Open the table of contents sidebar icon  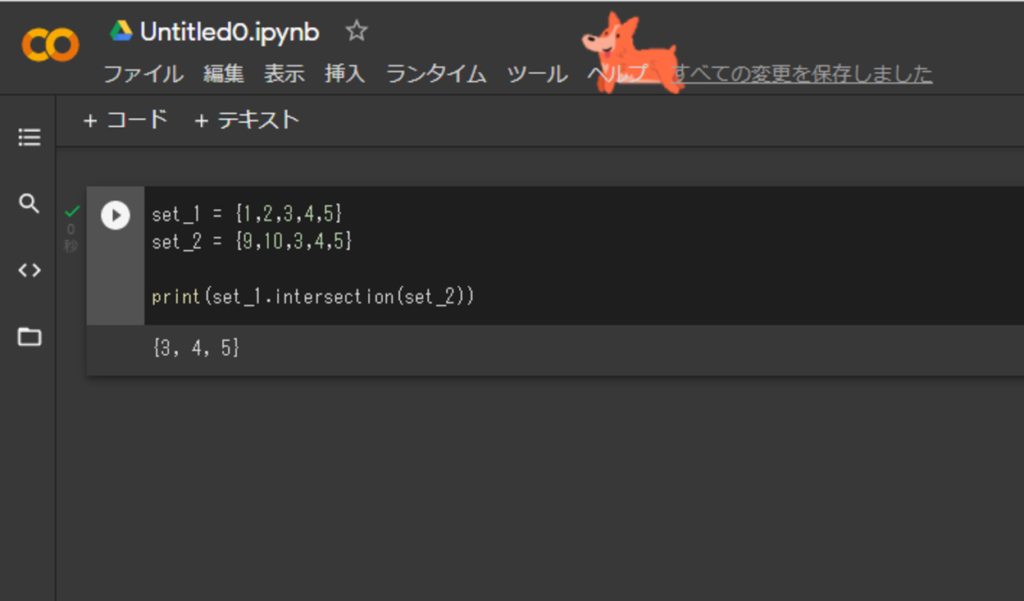(29, 137)
